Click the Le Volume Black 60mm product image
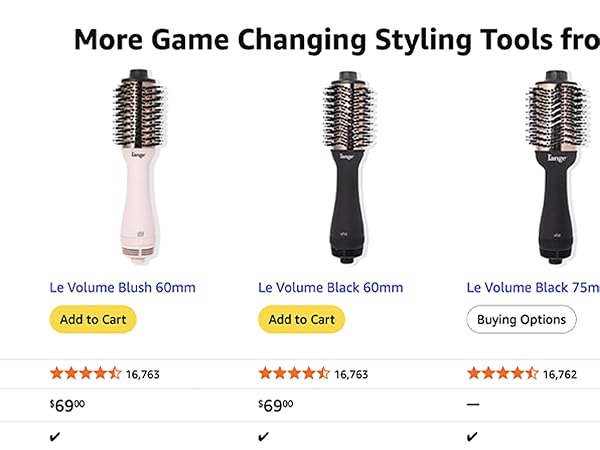600x450 pixels. click(x=347, y=165)
